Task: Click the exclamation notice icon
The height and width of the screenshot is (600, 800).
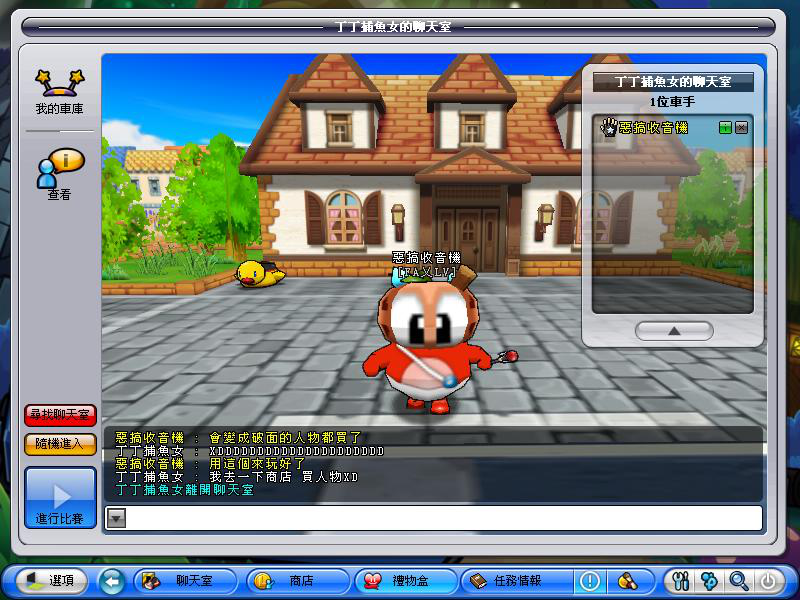Action: tap(590, 580)
